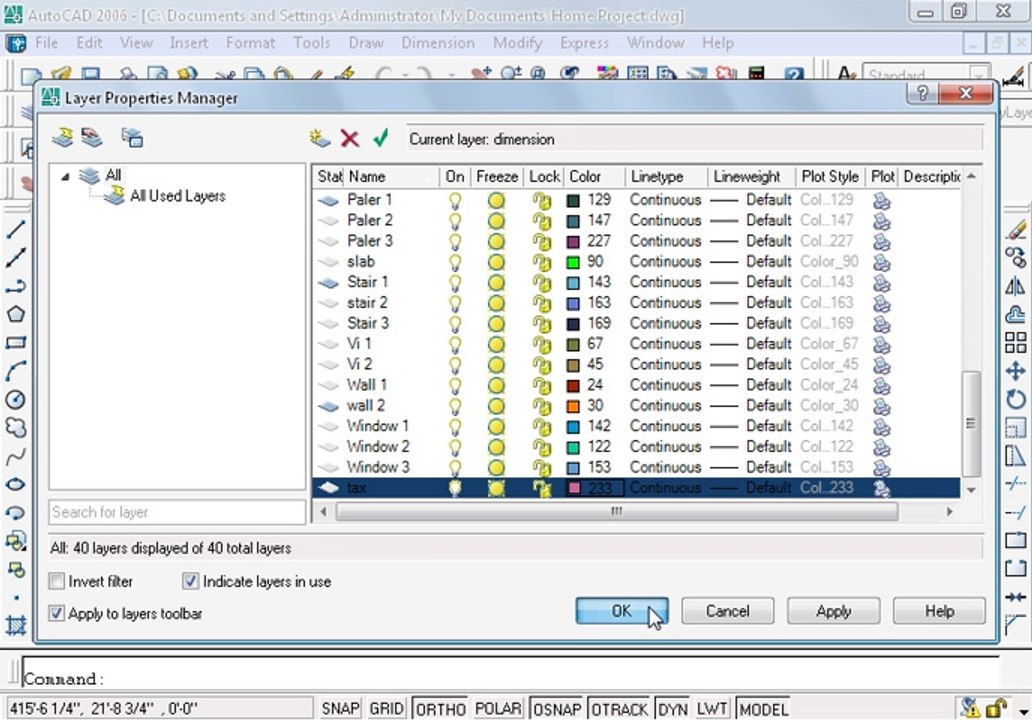Toggle the lock icon for Wall 1

pos(542,385)
